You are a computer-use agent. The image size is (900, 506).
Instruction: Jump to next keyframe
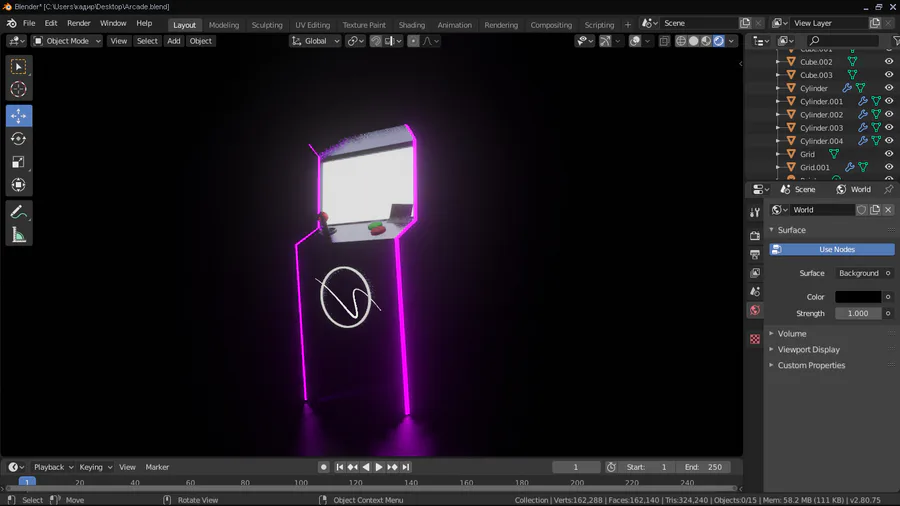(x=392, y=467)
